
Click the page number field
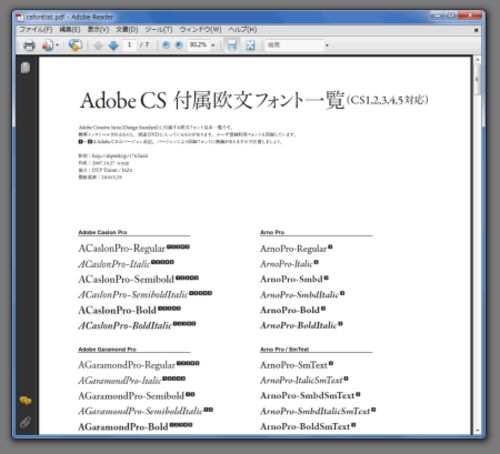coord(130,45)
